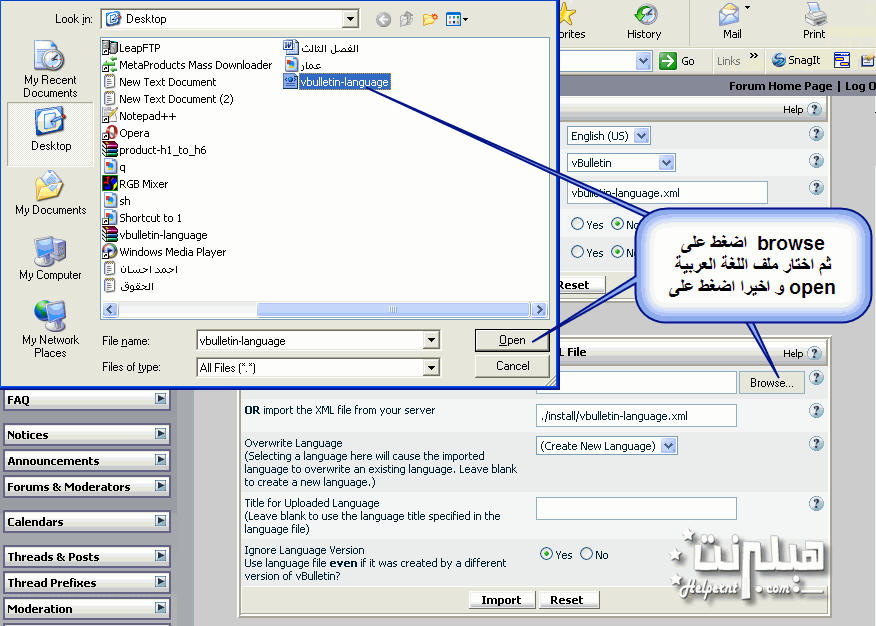Click the green Go arrow button
The image size is (876, 626).
point(668,61)
